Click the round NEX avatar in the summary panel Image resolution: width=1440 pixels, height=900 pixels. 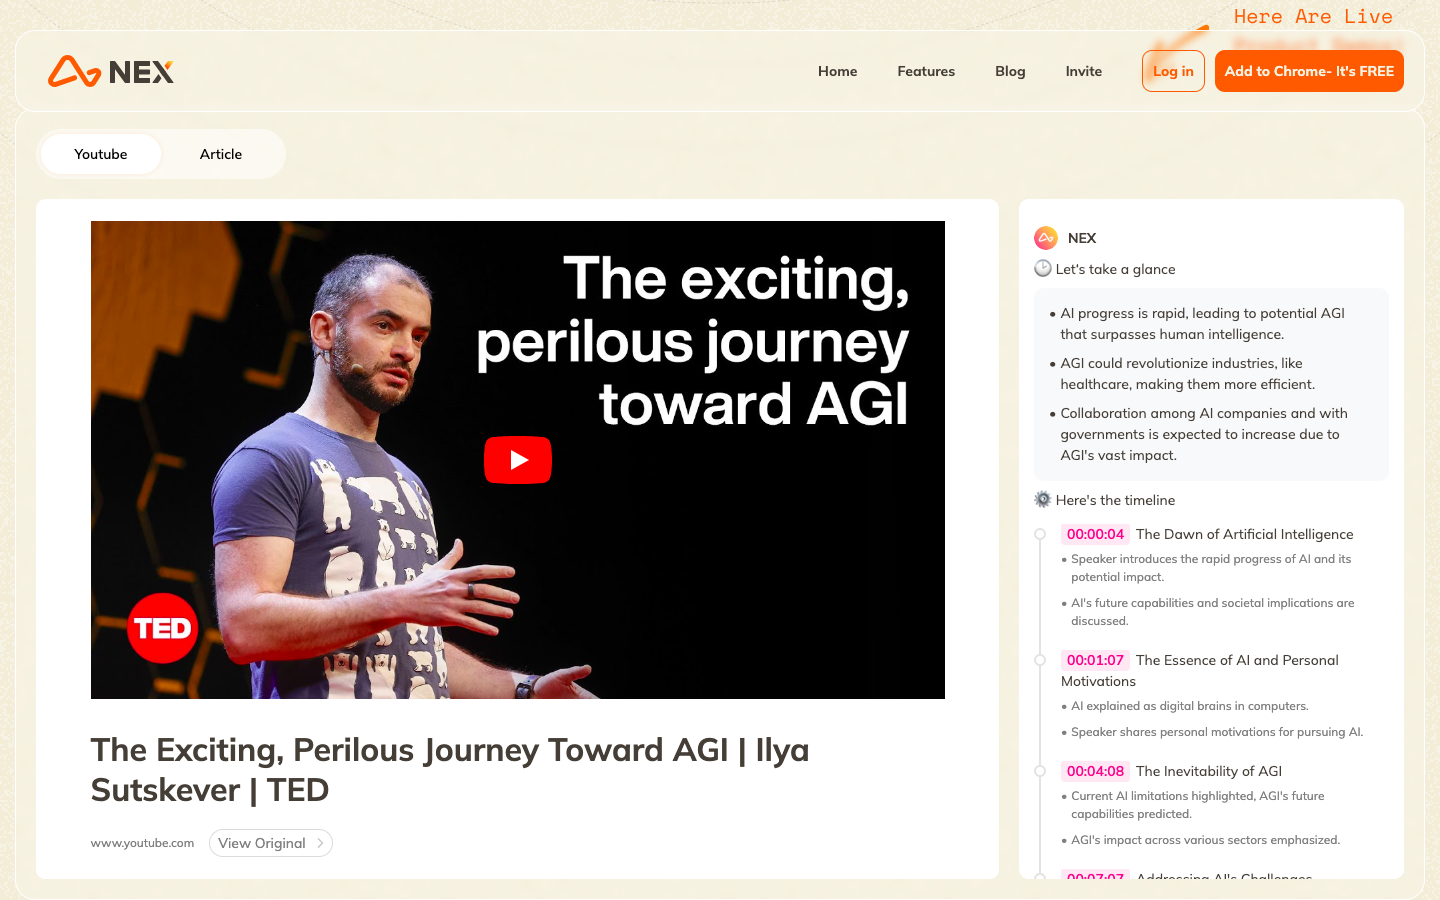click(x=1045, y=238)
